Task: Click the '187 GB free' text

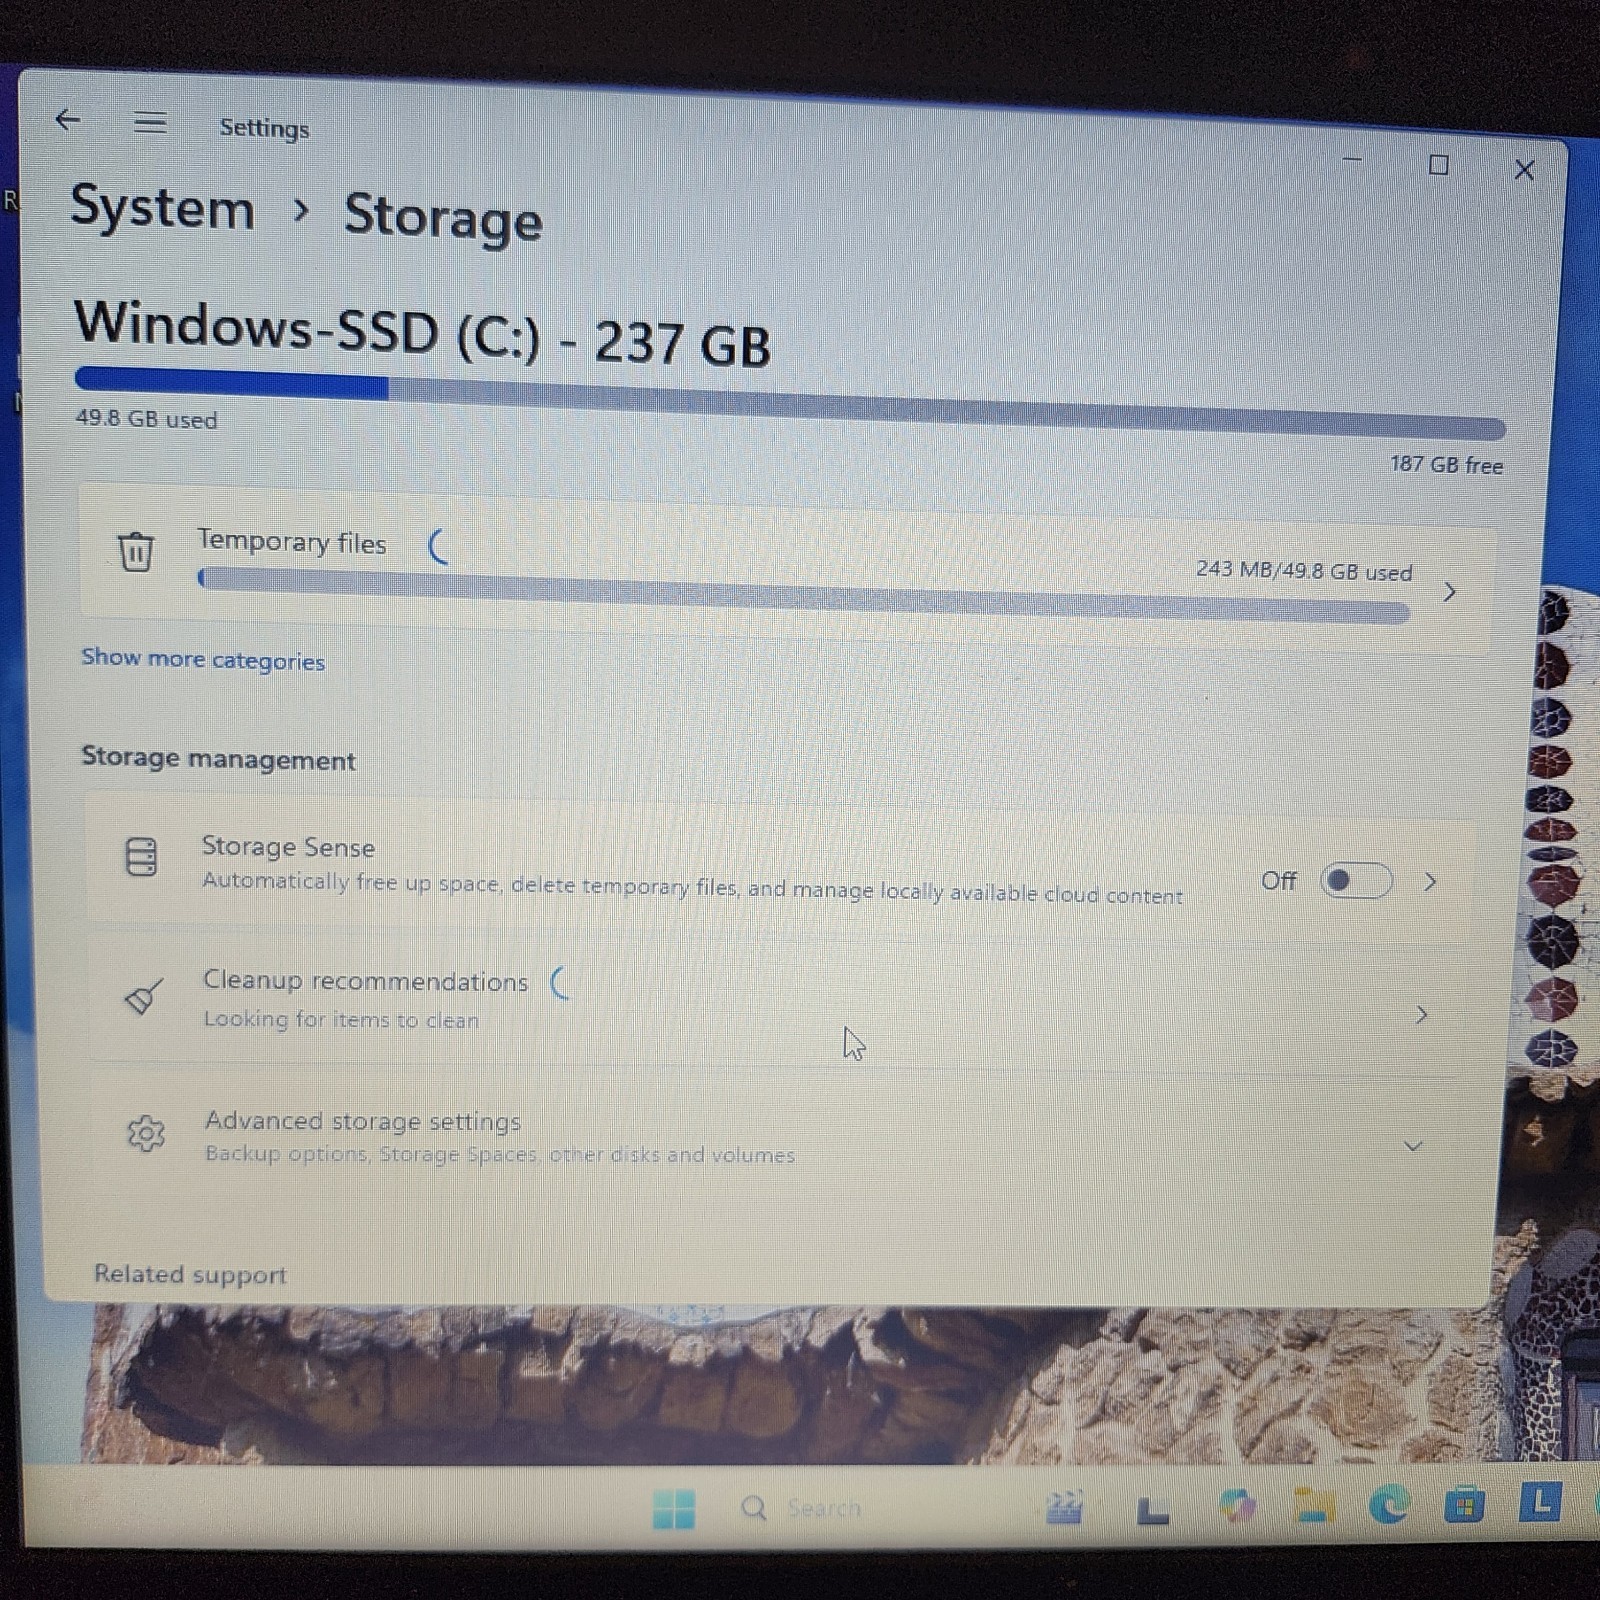Action: [x=1446, y=464]
